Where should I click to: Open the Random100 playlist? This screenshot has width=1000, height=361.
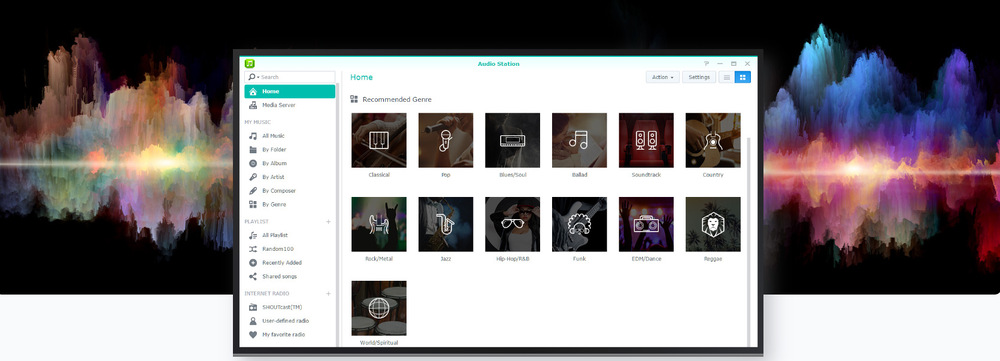click(x=290, y=249)
